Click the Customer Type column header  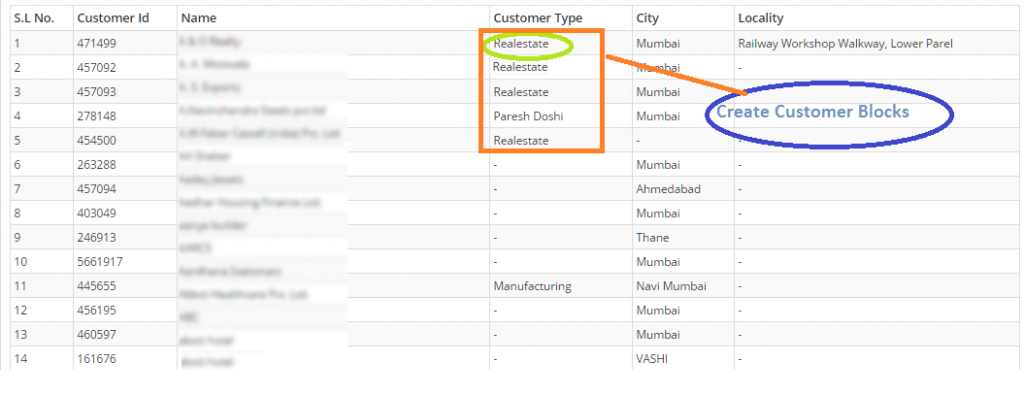coord(537,18)
